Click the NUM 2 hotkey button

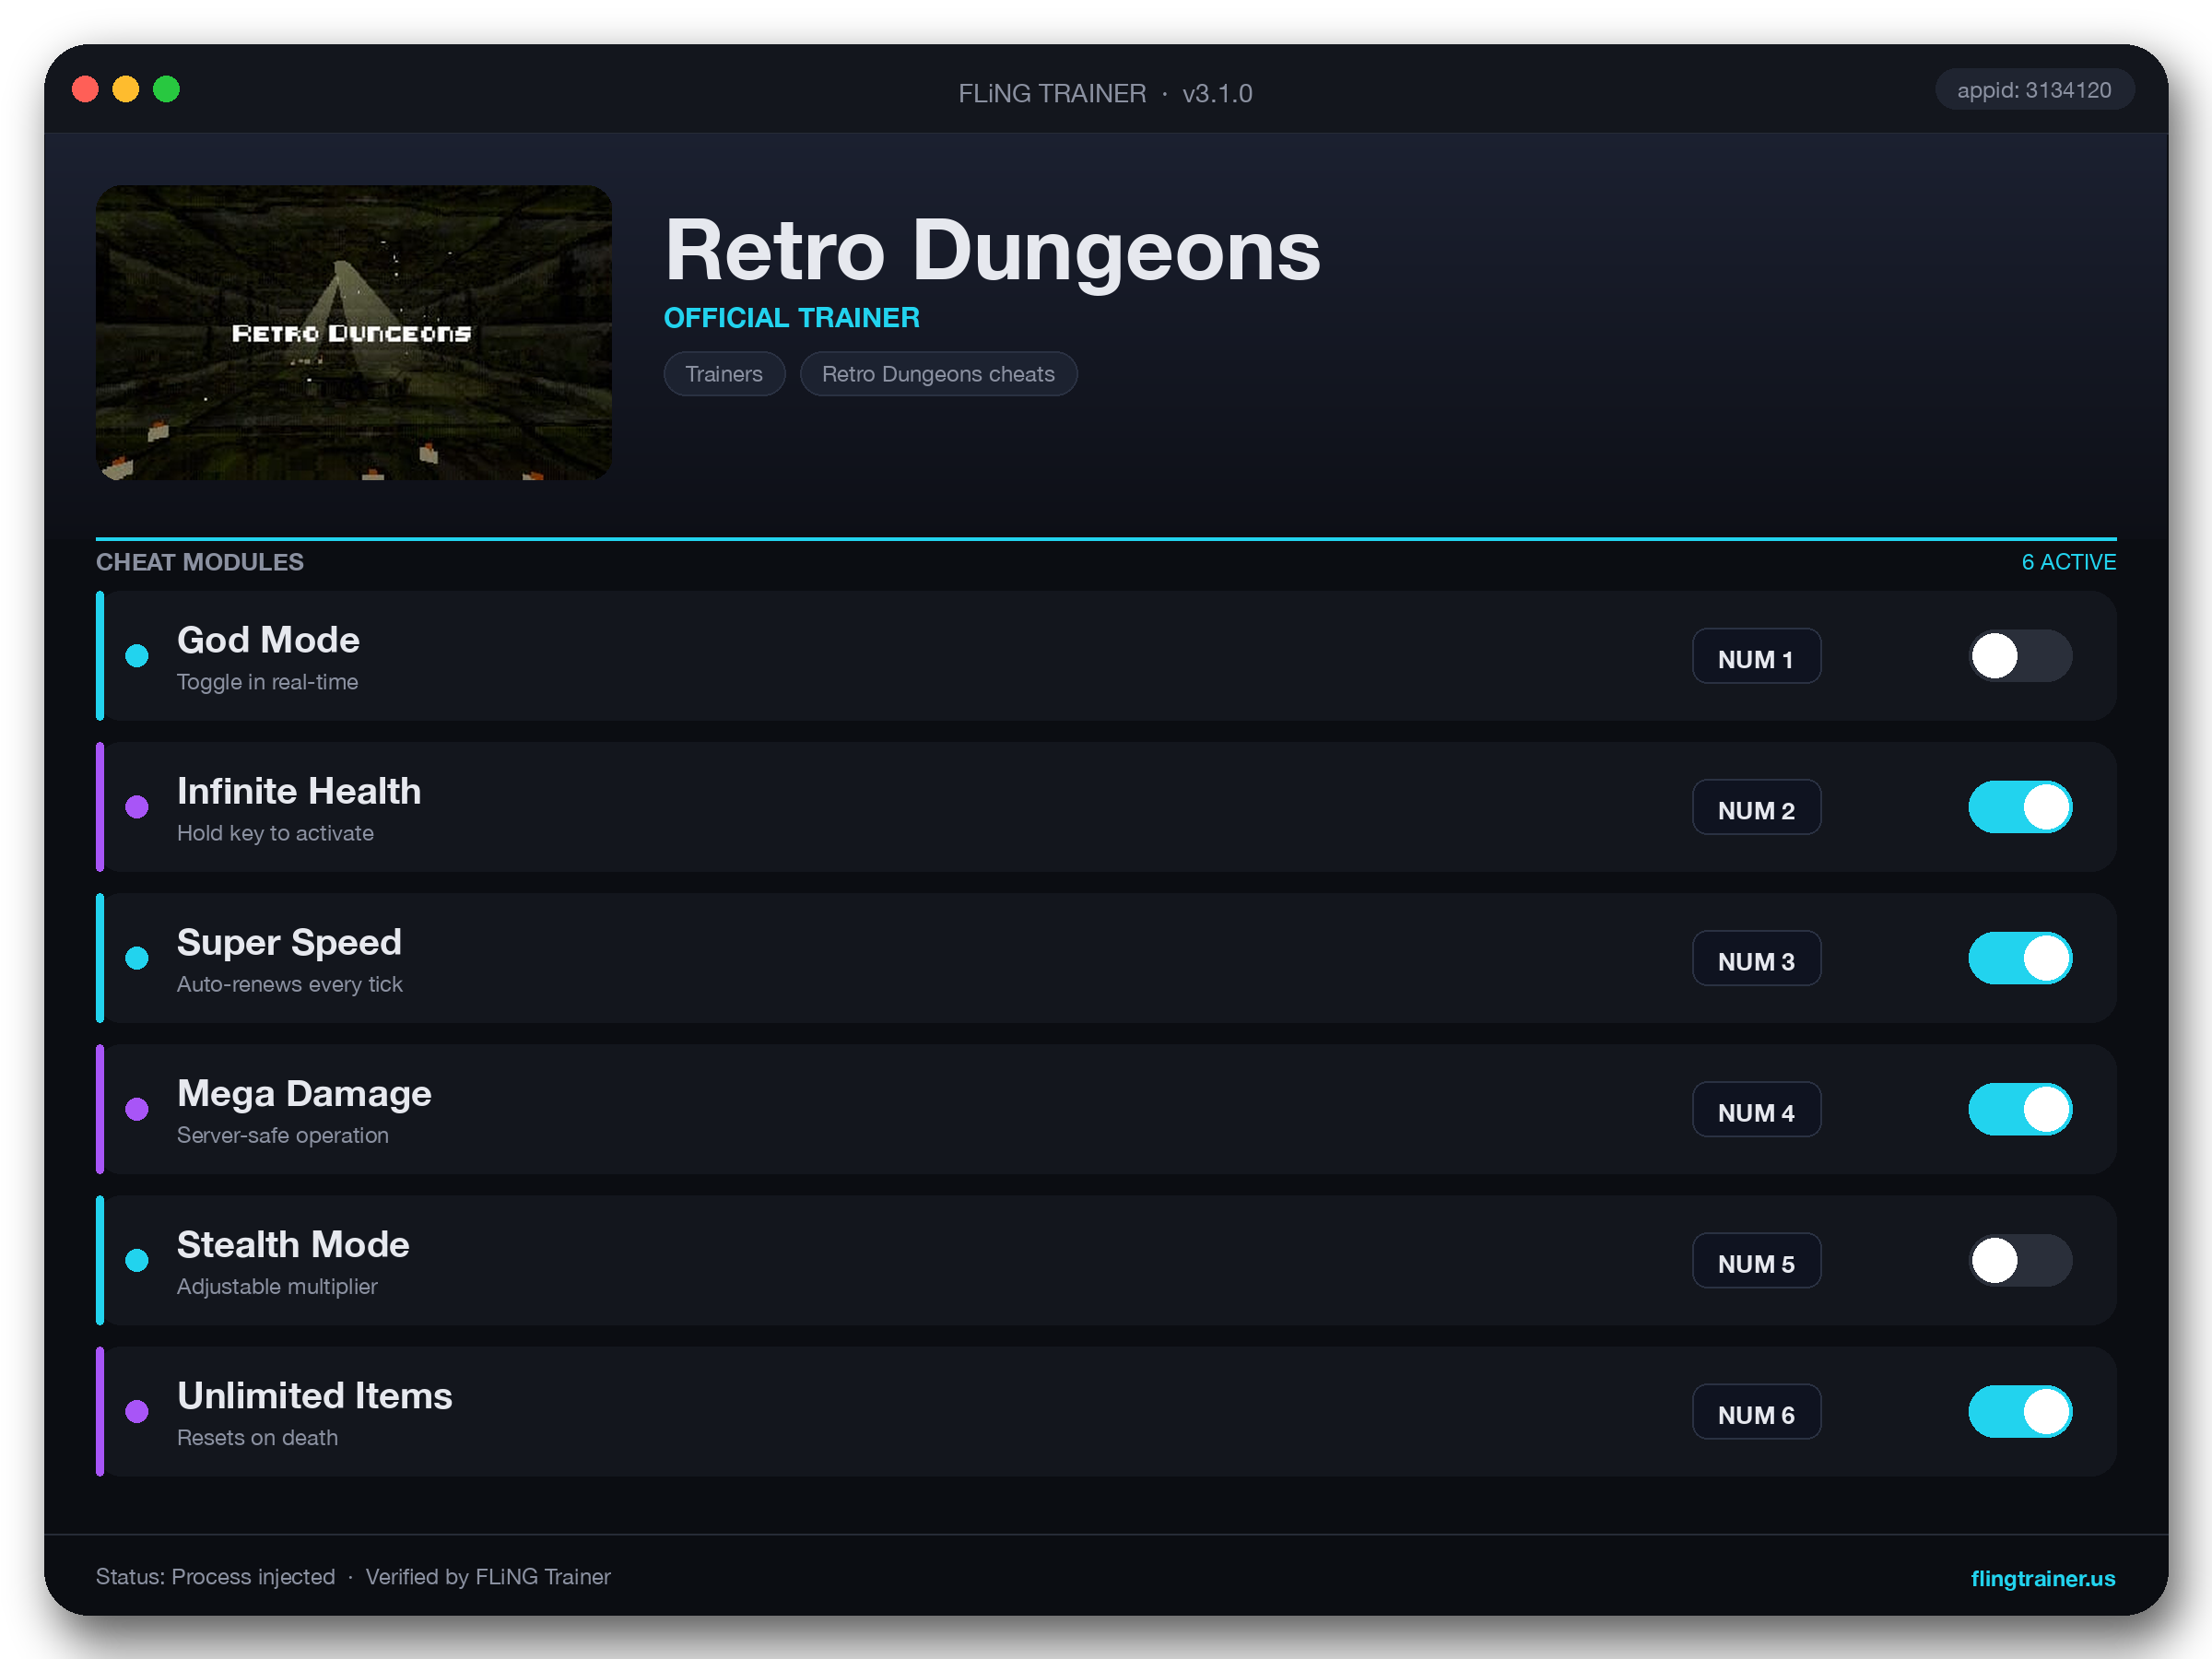pyautogui.click(x=1756, y=808)
